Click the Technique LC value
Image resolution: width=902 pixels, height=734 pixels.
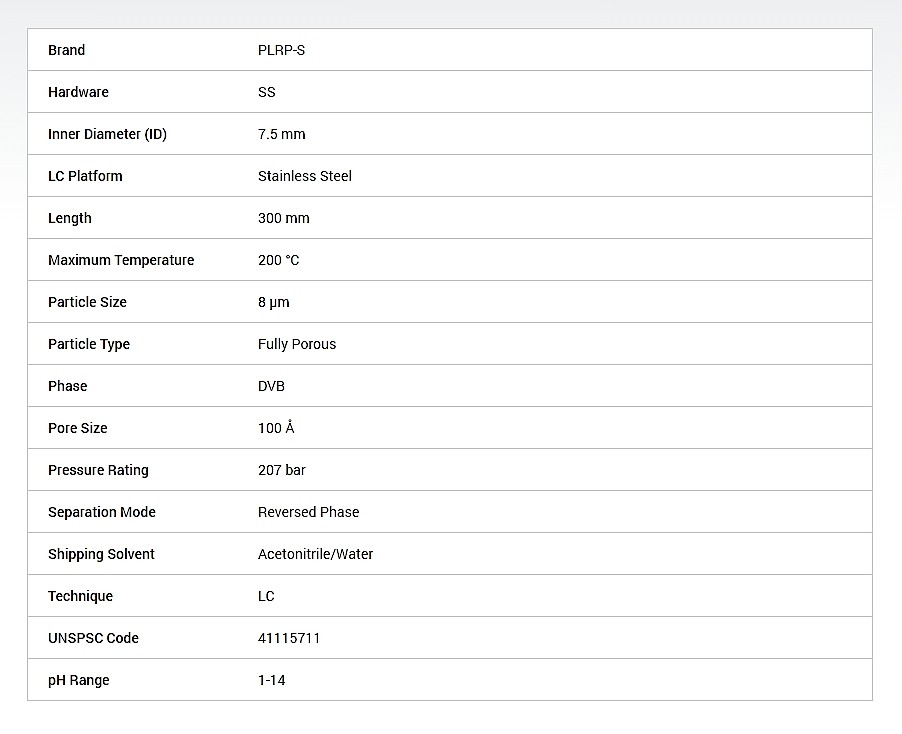click(266, 596)
